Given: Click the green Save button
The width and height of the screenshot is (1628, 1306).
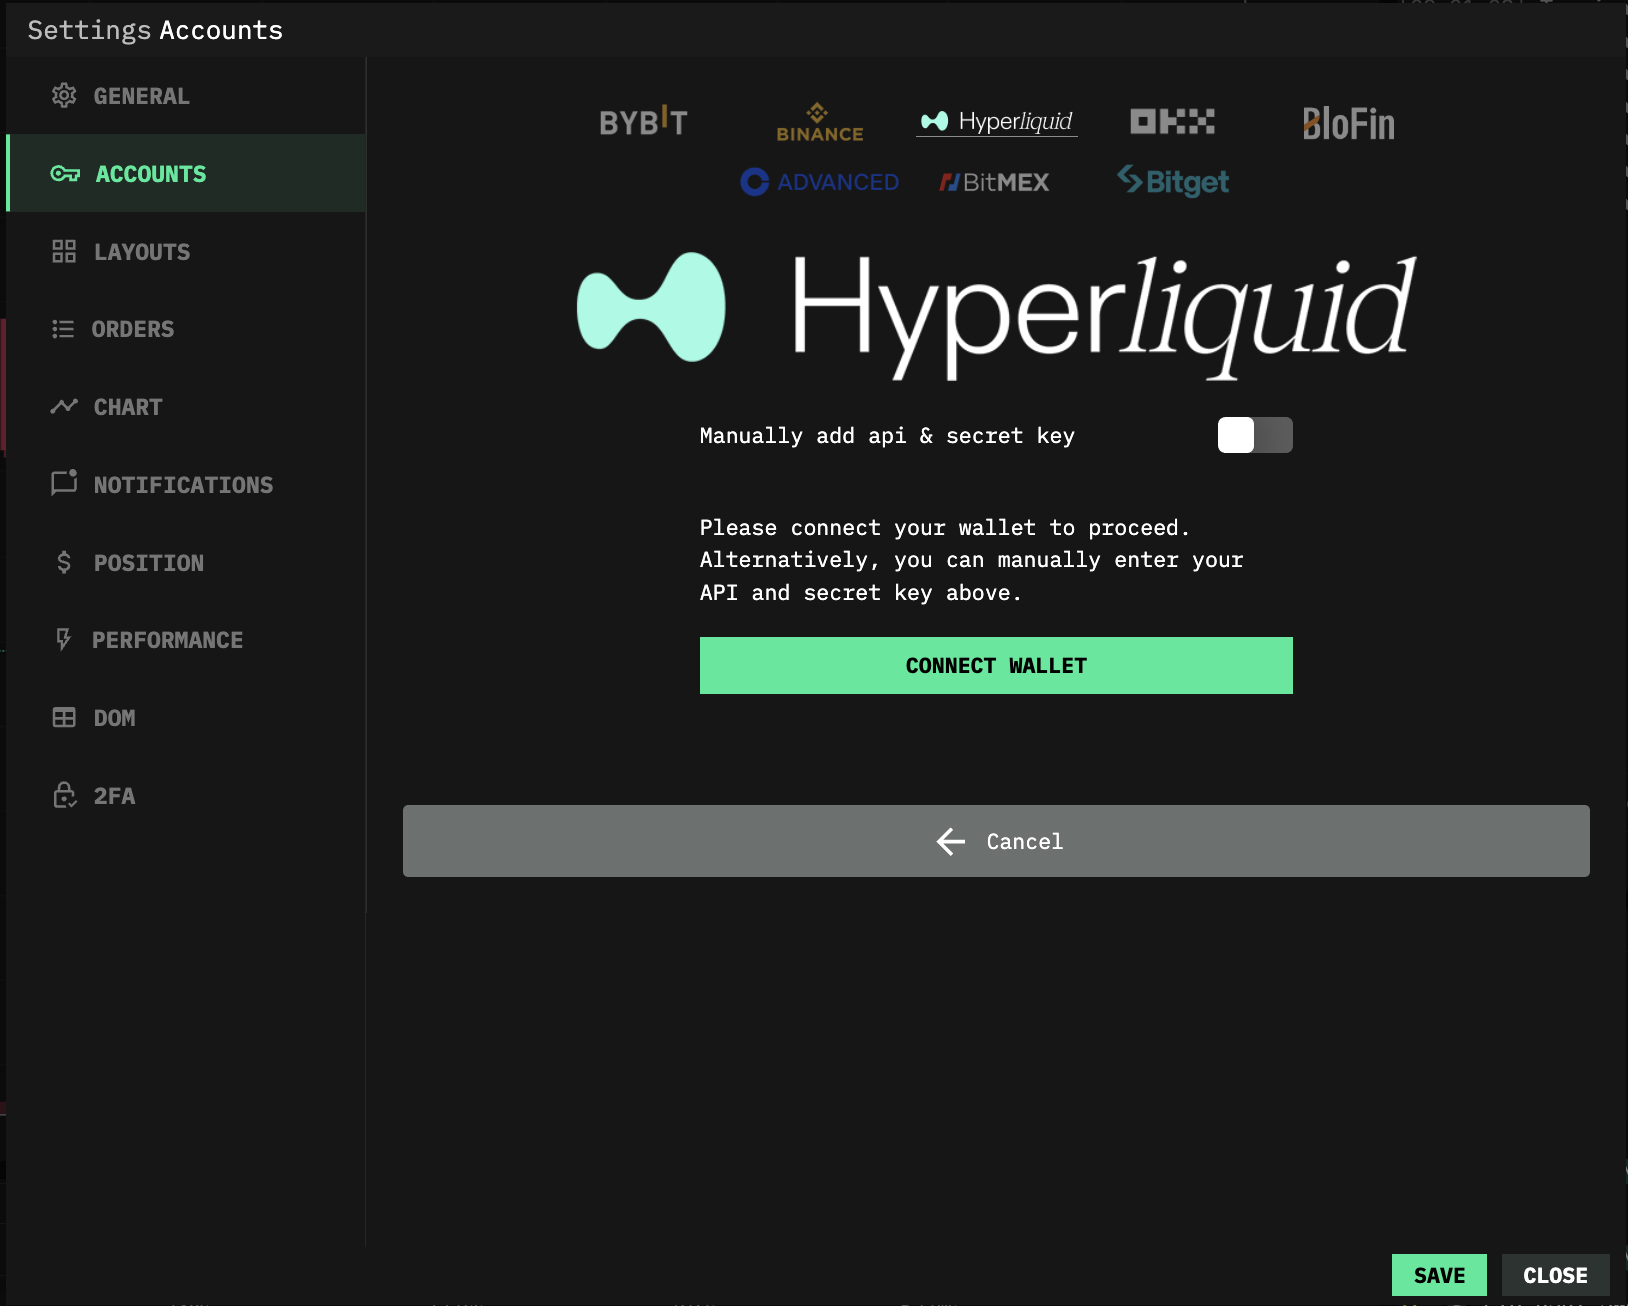Looking at the screenshot, I should coord(1438,1275).
